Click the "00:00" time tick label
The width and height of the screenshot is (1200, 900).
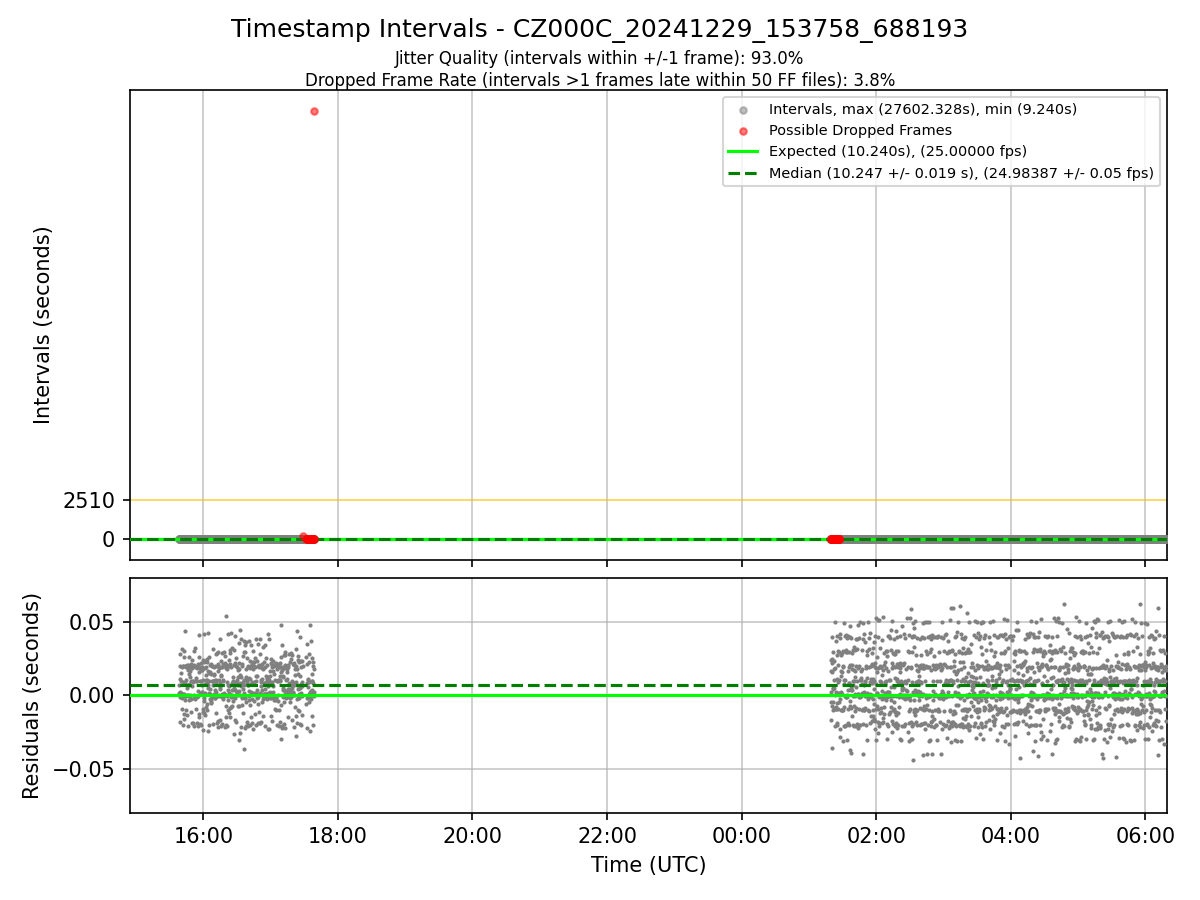click(x=741, y=836)
